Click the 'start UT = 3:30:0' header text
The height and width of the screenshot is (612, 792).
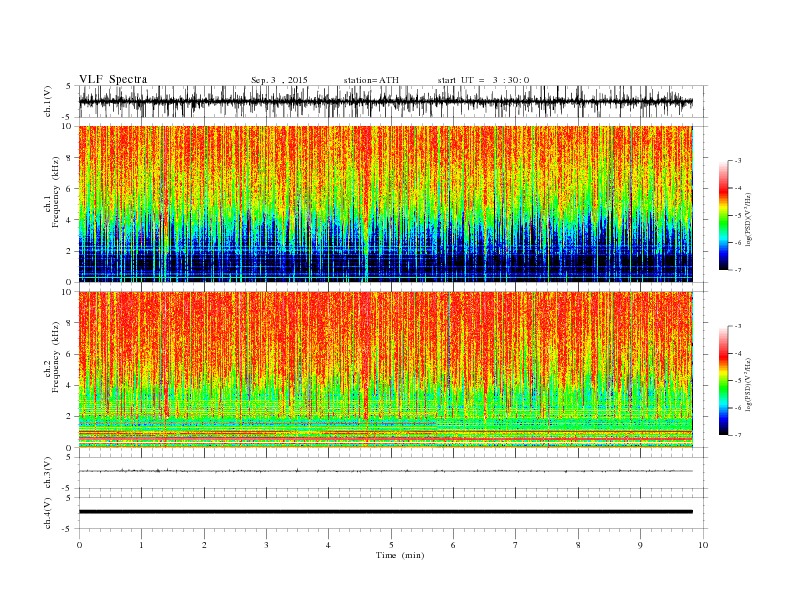pyautogui.click(x=484, y=80)
